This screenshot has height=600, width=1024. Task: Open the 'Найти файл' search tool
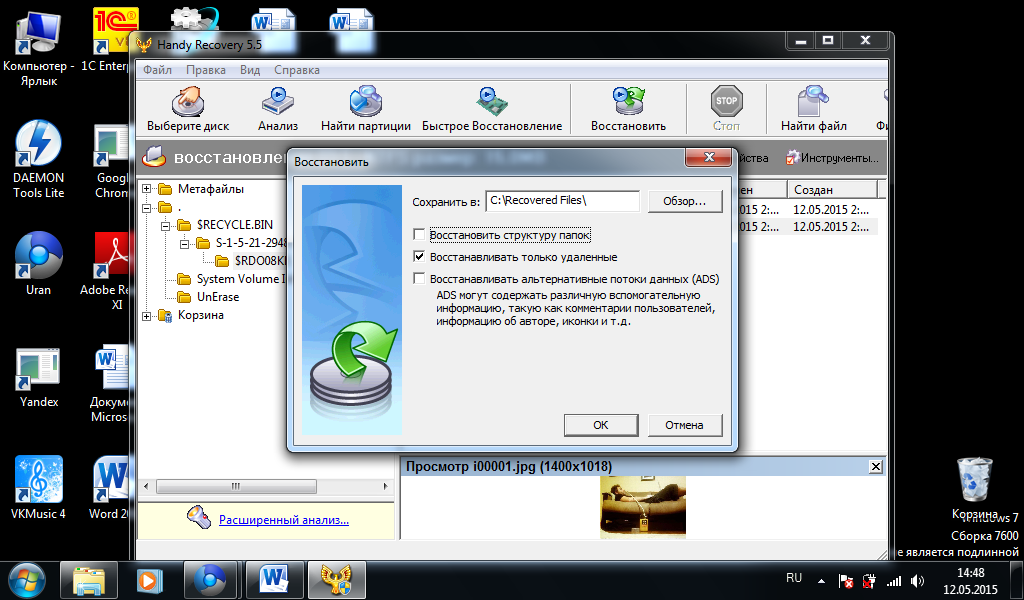point(814,109)
